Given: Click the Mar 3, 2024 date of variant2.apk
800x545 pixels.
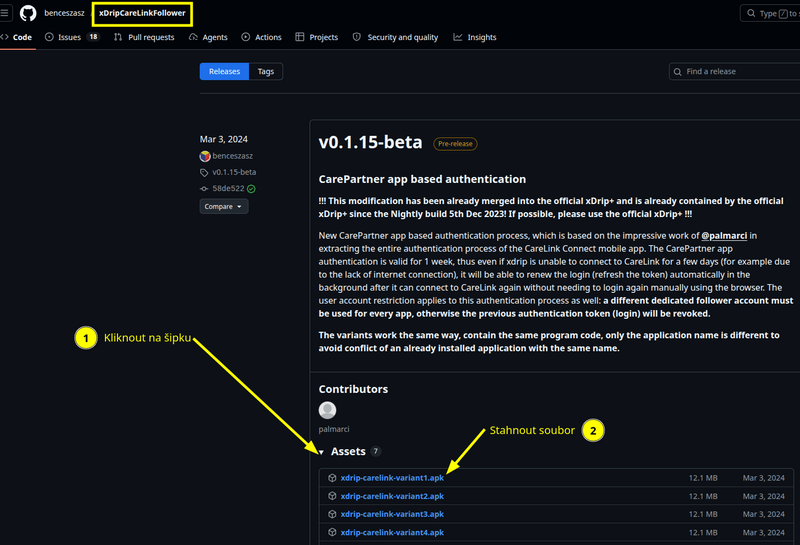Looking at the screenshot, I should click(764, 496).
